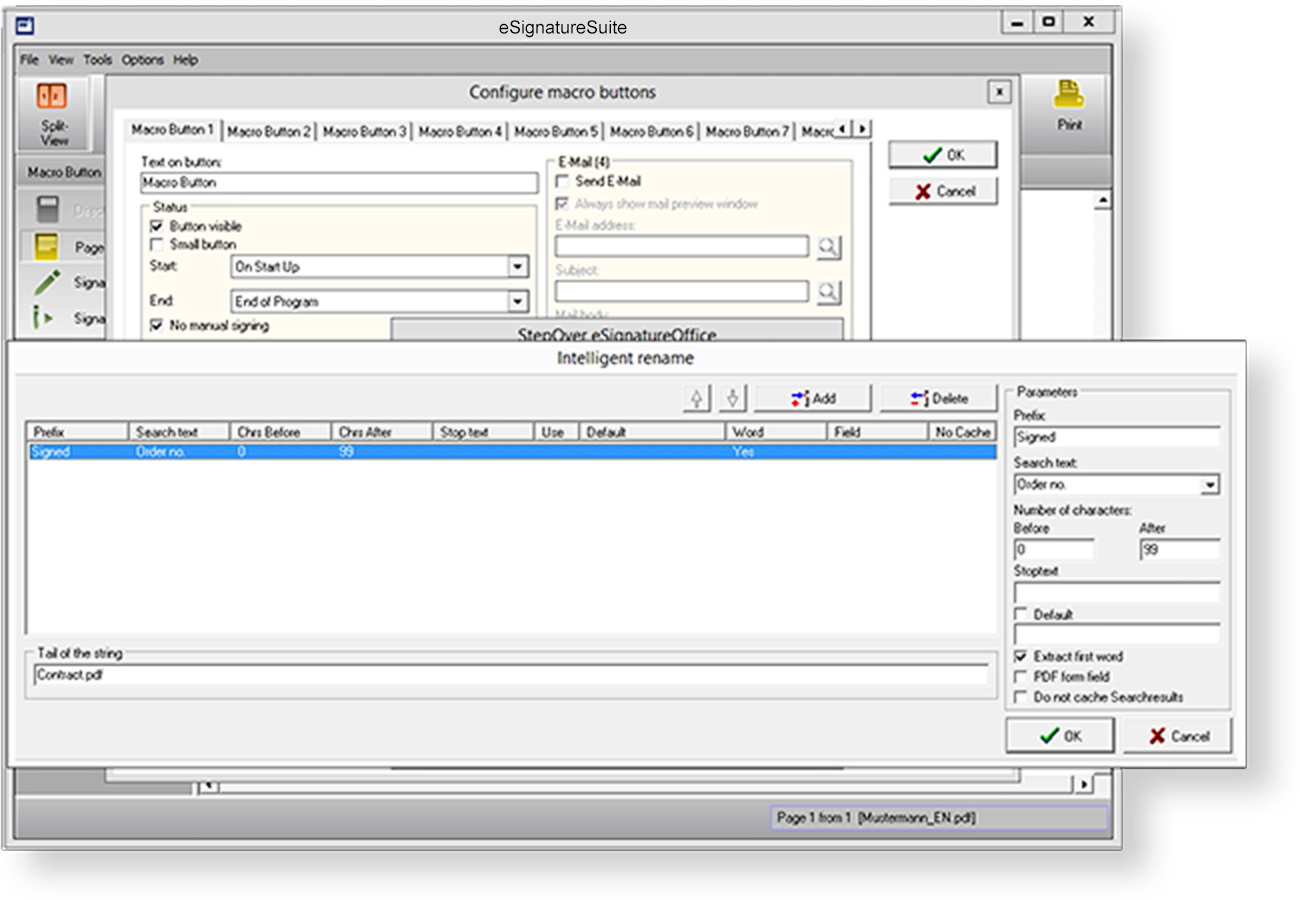Enable the Default checkbox in Parameters
This screenshot has width=1300, height=900.
[1021, 614]
